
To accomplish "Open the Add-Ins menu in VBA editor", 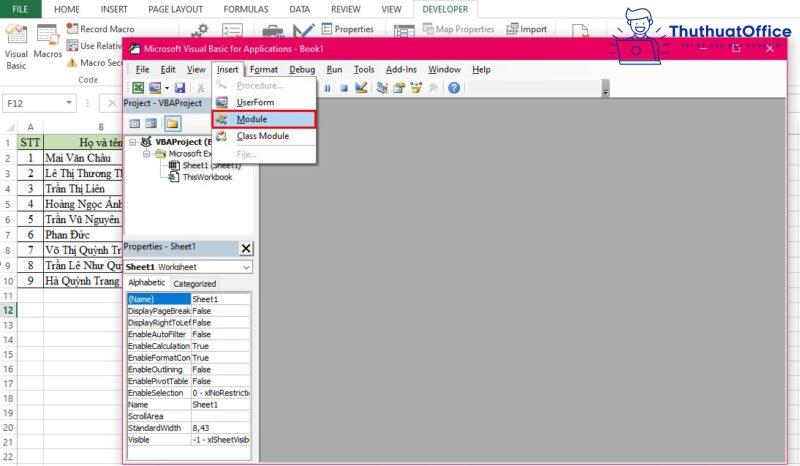I will (401, 69).
